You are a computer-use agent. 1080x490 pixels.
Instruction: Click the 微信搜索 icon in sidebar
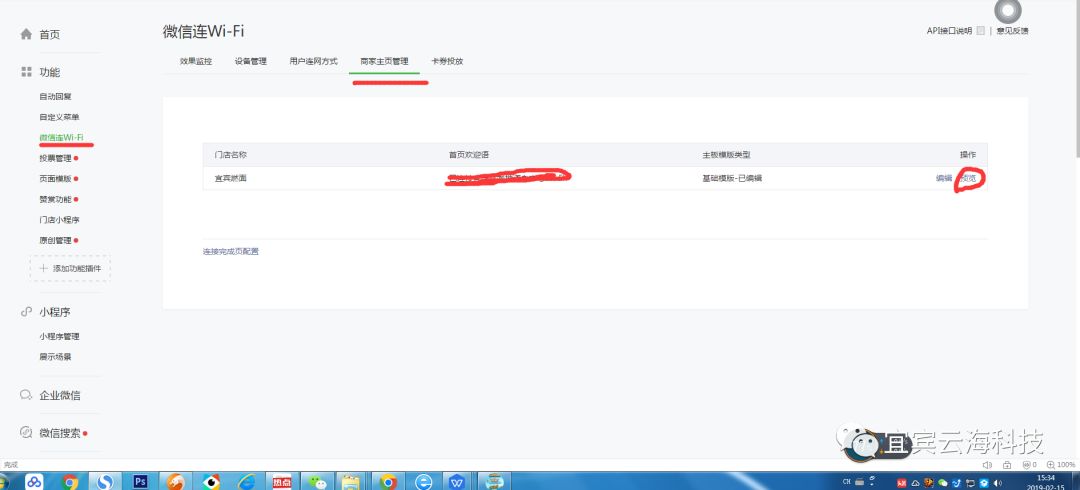point(26,433)
